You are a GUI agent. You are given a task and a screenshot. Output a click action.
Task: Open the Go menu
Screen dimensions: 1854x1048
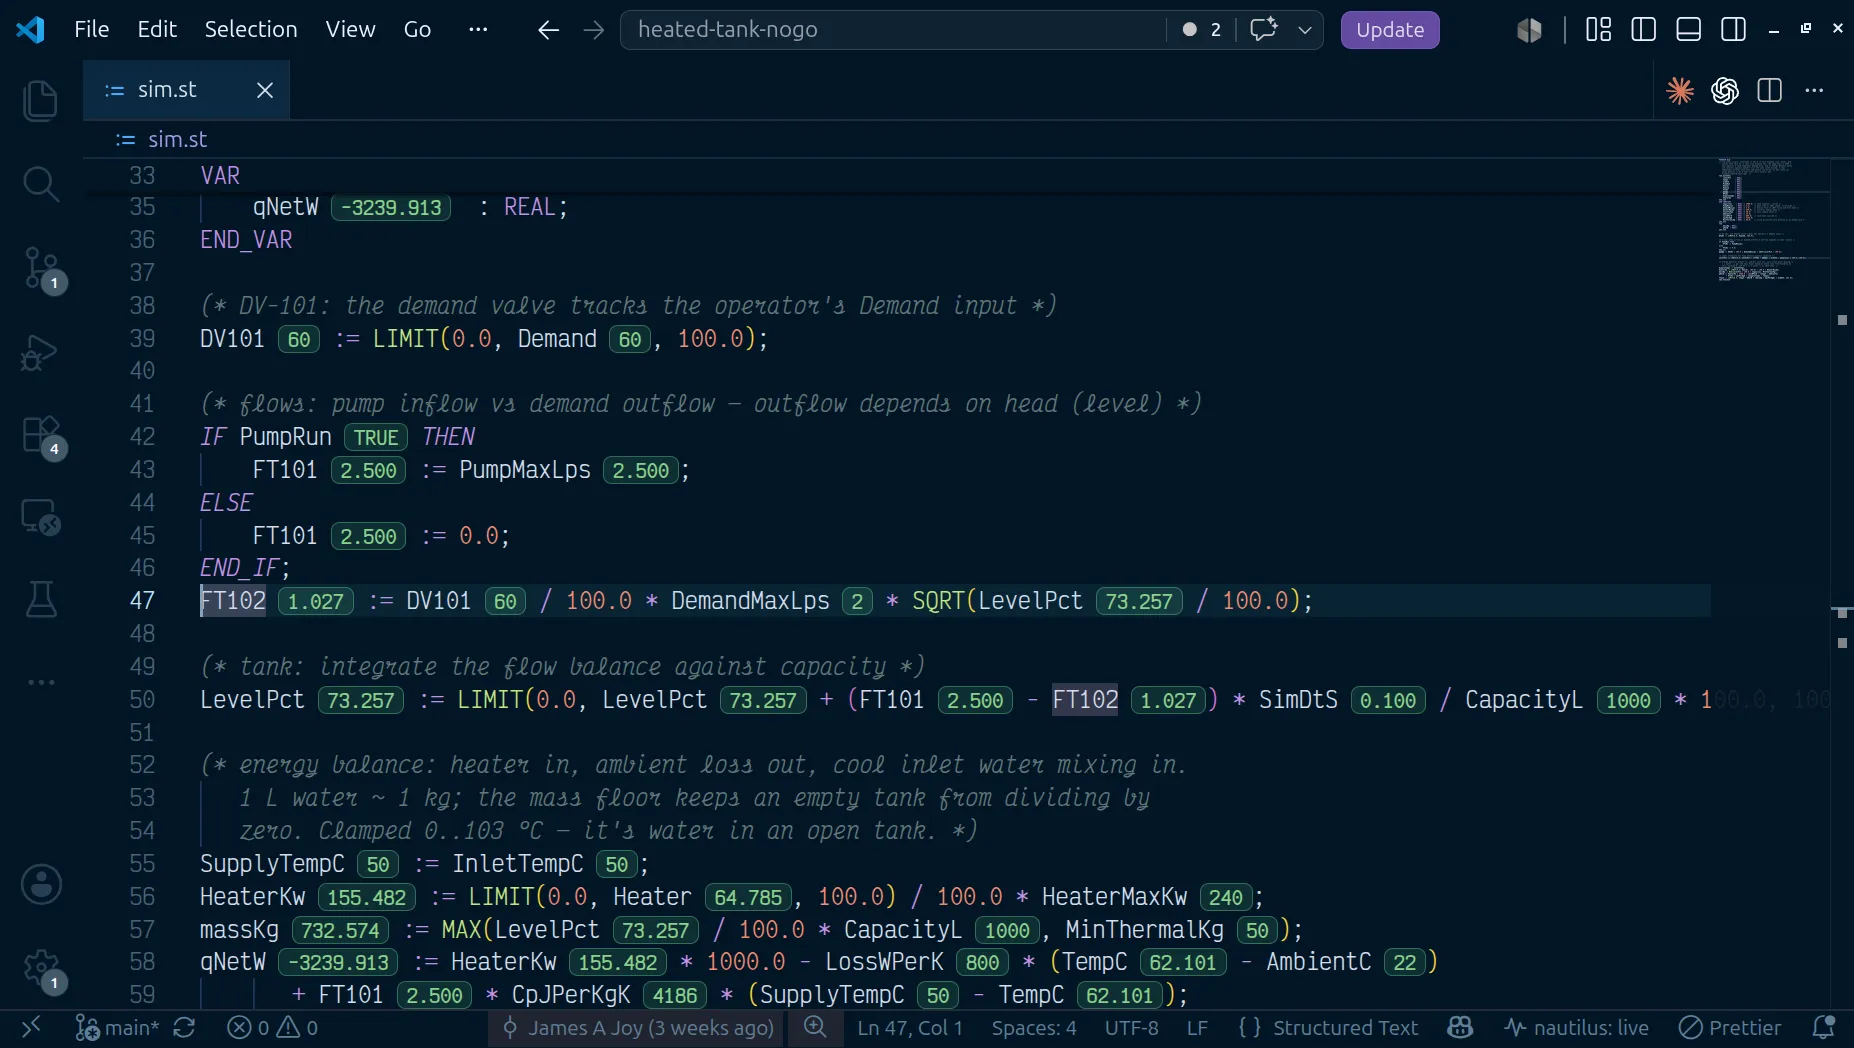click(x=417, y=30)
